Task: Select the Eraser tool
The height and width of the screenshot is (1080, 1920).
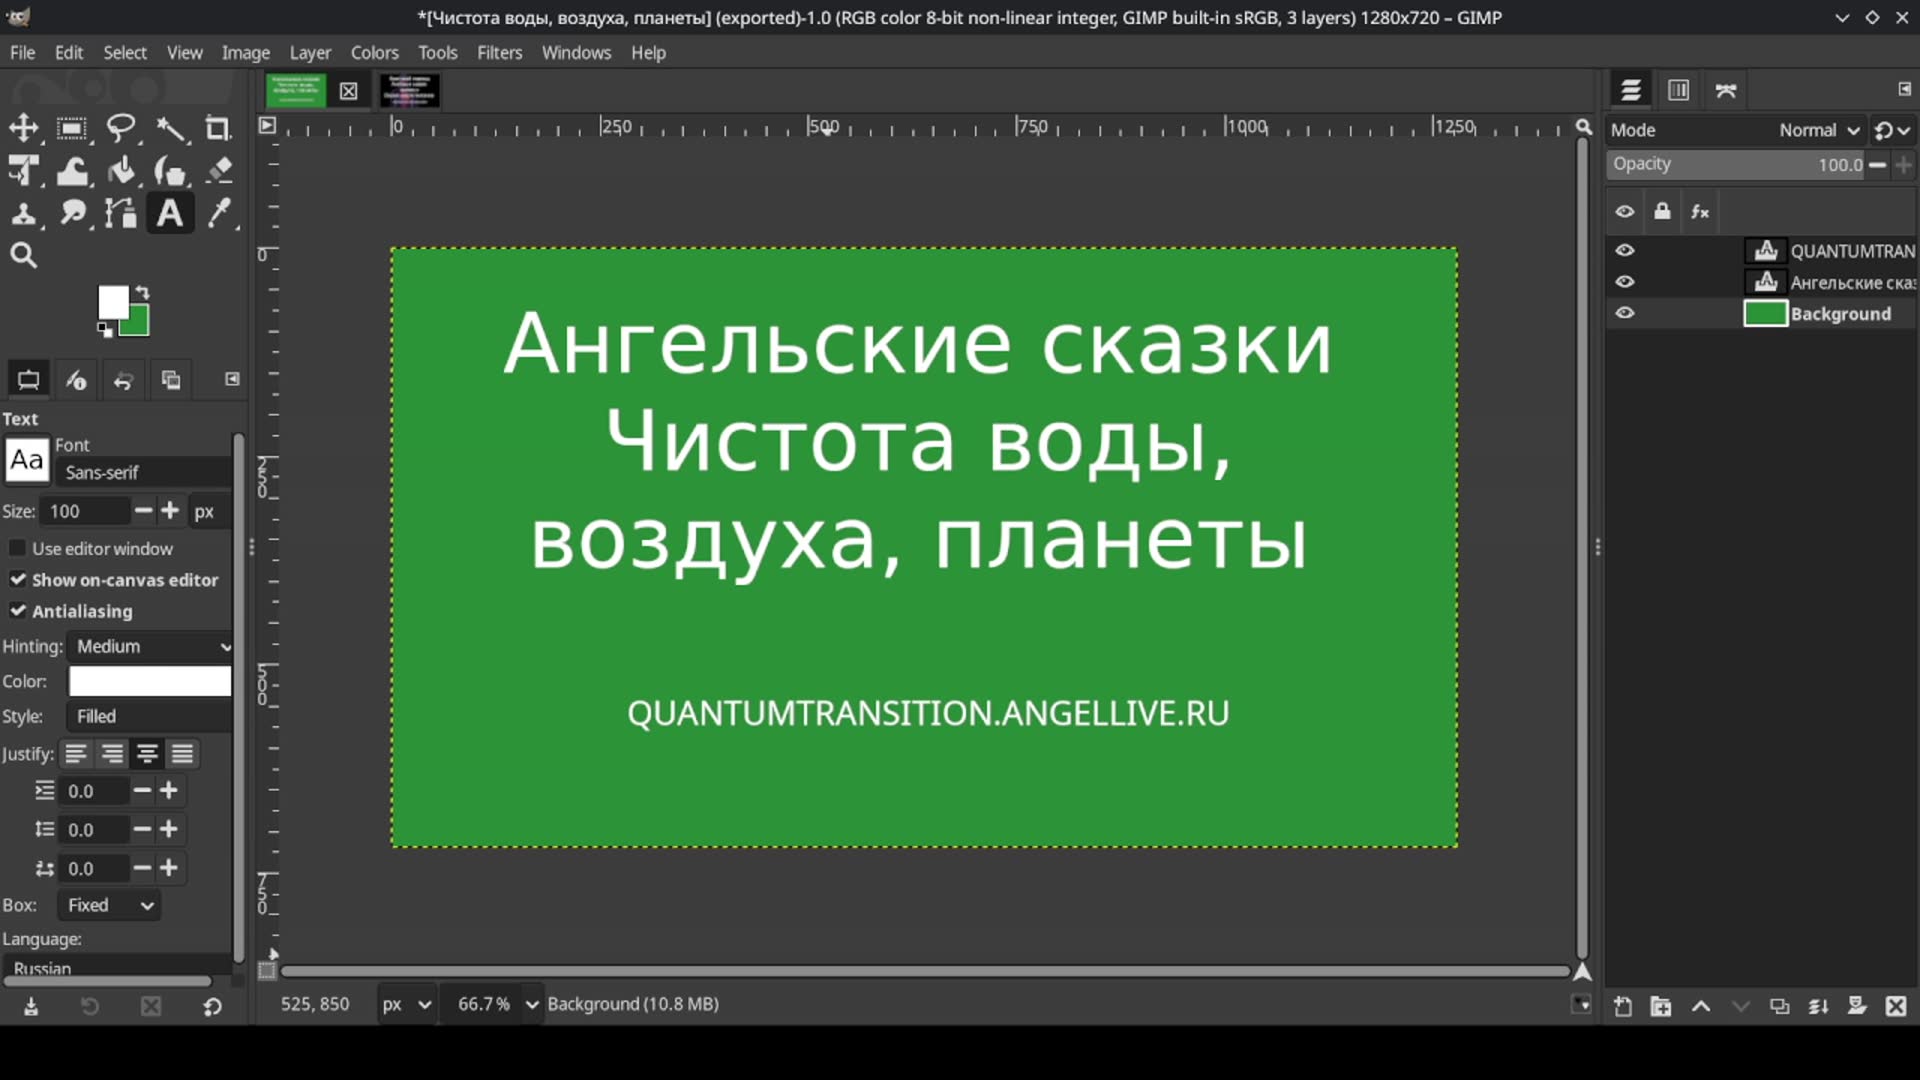Action: click(x=219, y=171)
